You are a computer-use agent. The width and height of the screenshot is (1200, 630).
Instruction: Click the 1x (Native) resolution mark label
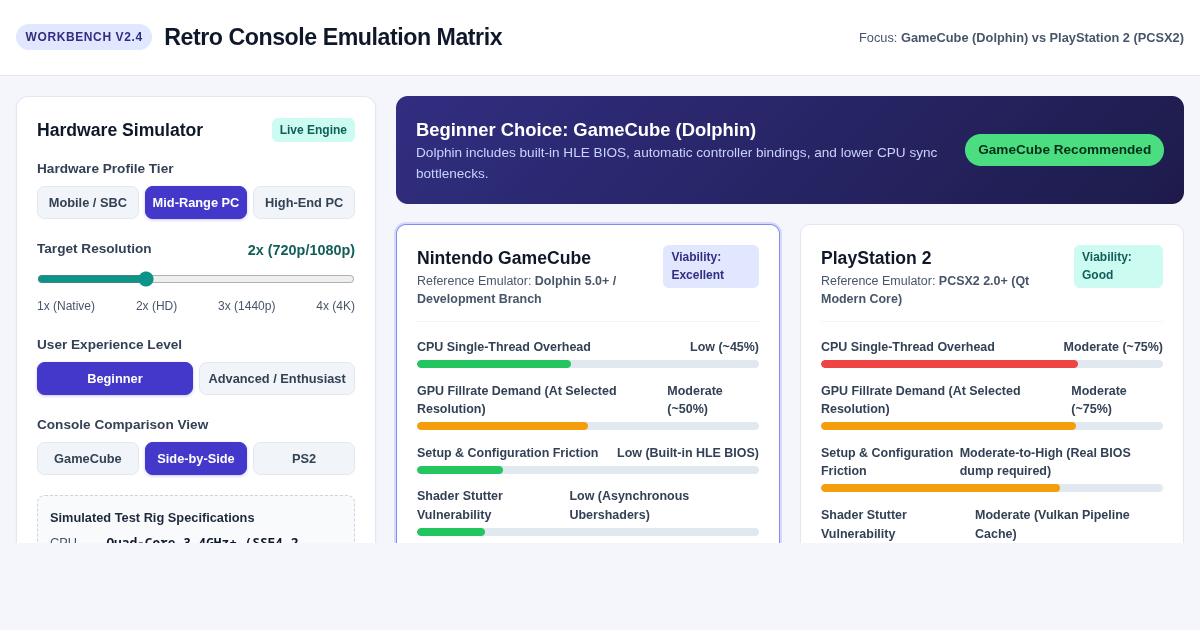click(x=66, y=306)
